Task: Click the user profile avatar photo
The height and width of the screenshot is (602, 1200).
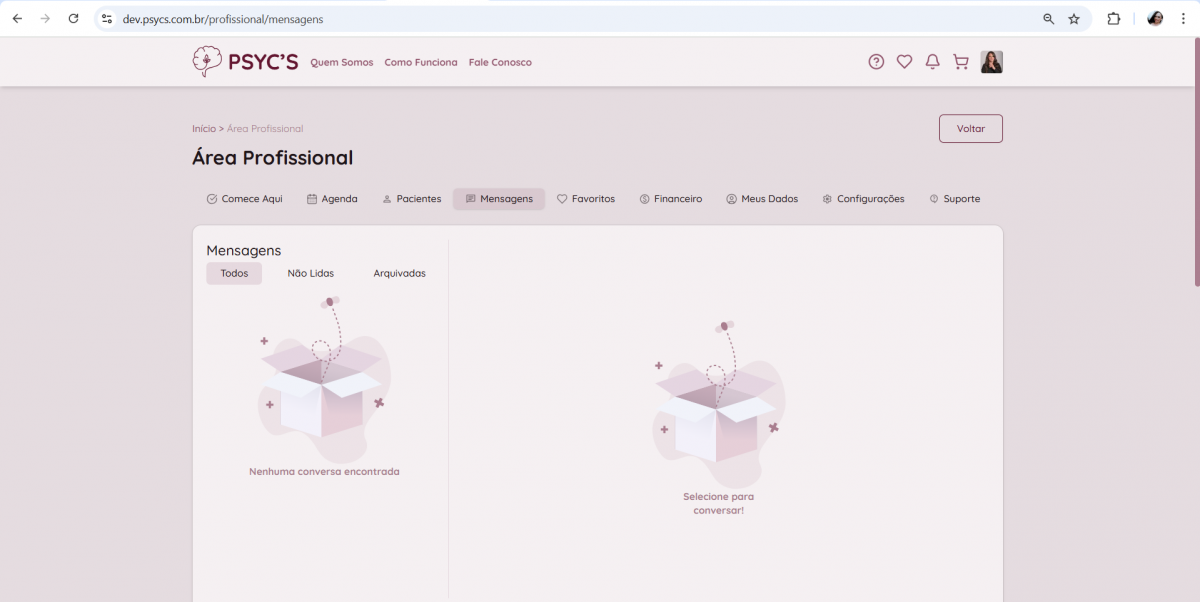Action: coord(991,62)
